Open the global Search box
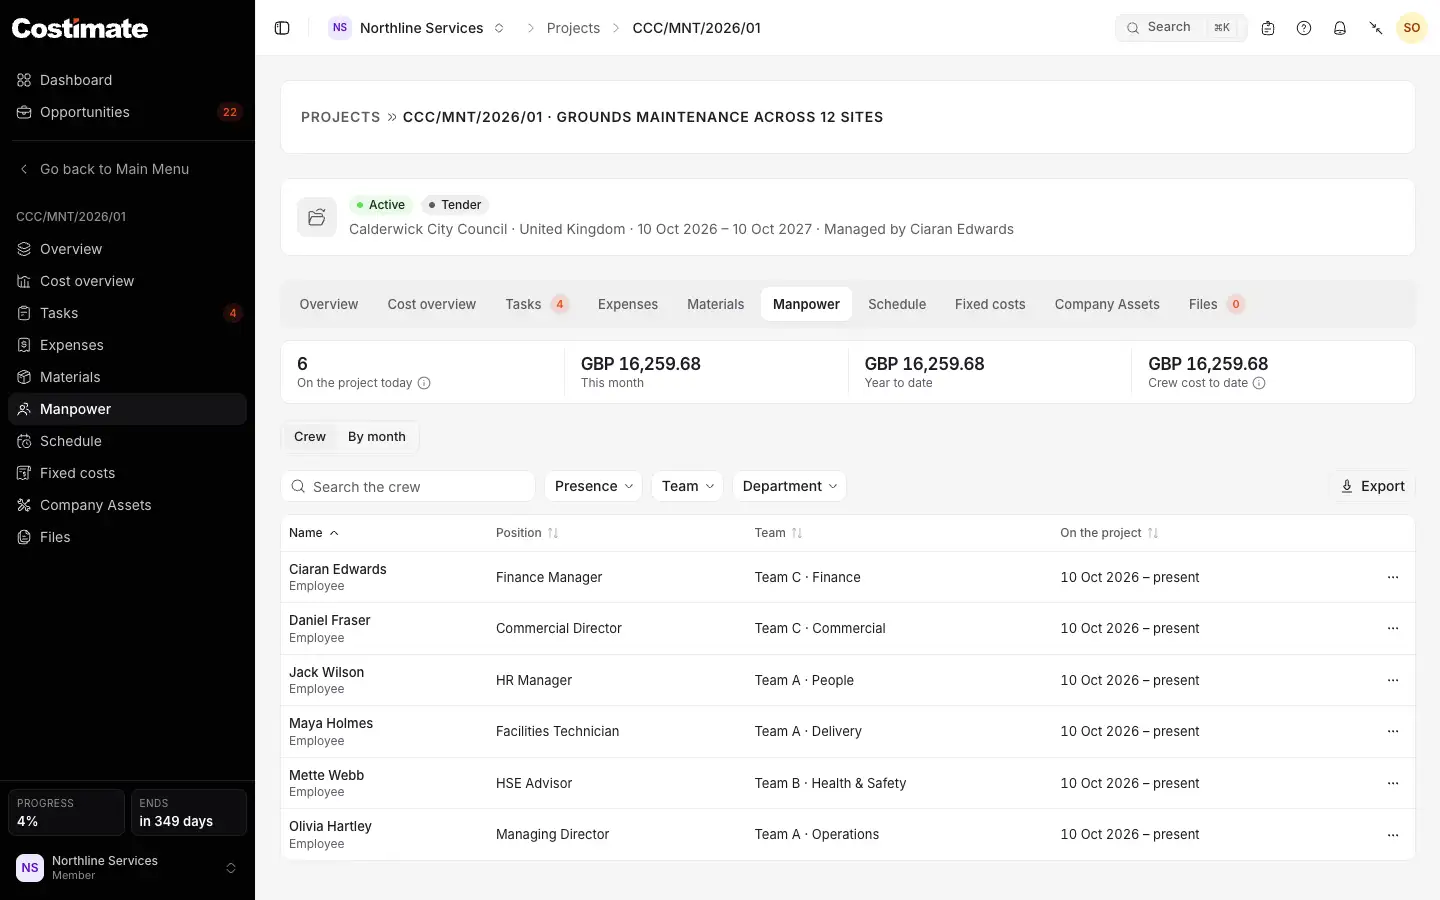The height and width of the screenshot is (900, 1440). point(1181,28)
